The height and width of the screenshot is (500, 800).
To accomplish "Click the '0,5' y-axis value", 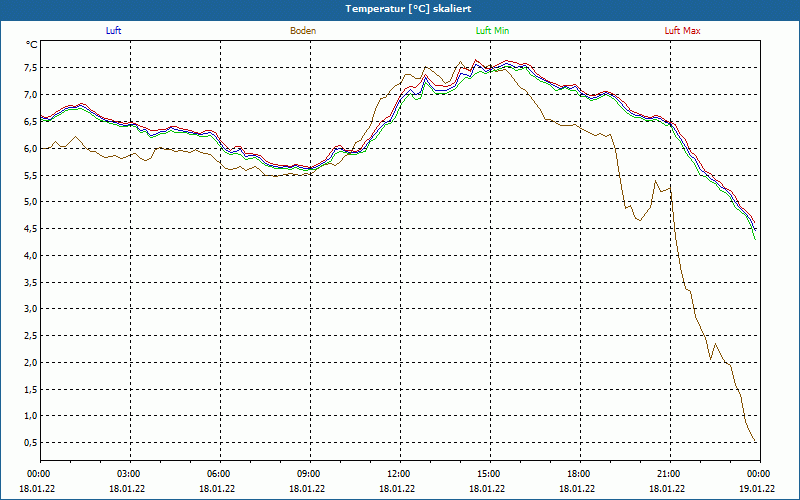I will (x=31, y=442).
